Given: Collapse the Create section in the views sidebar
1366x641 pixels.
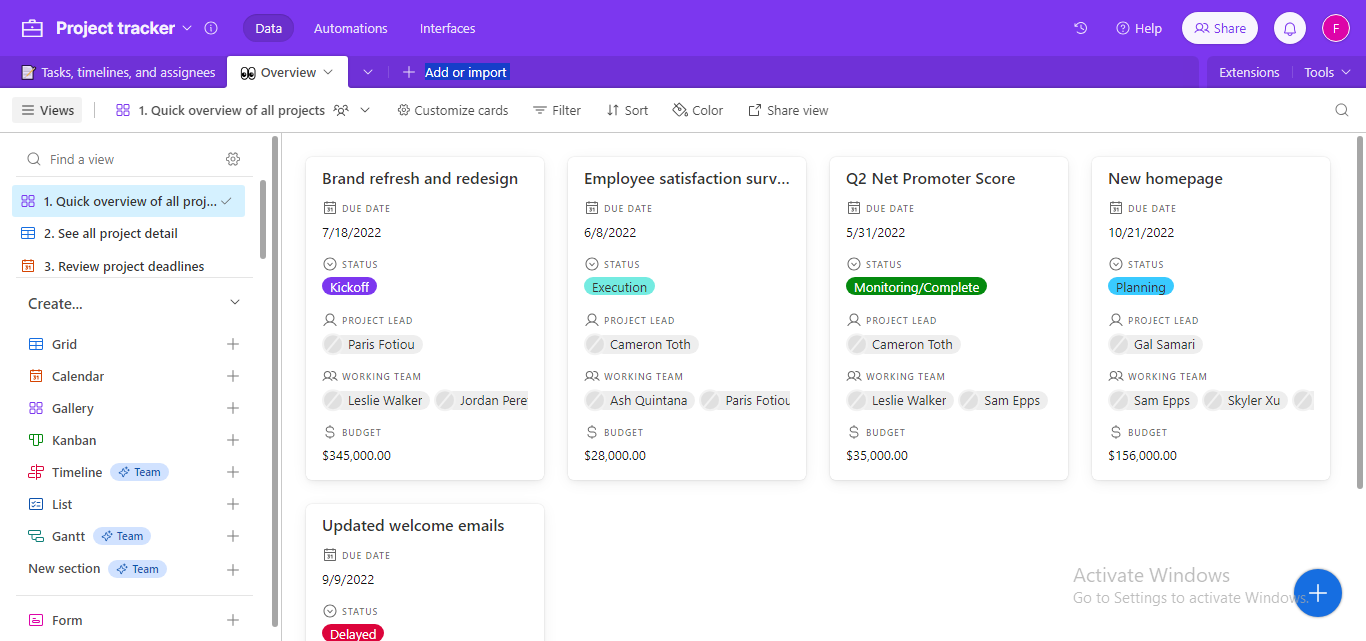Looking at the screenshot, I should (234, 302).
